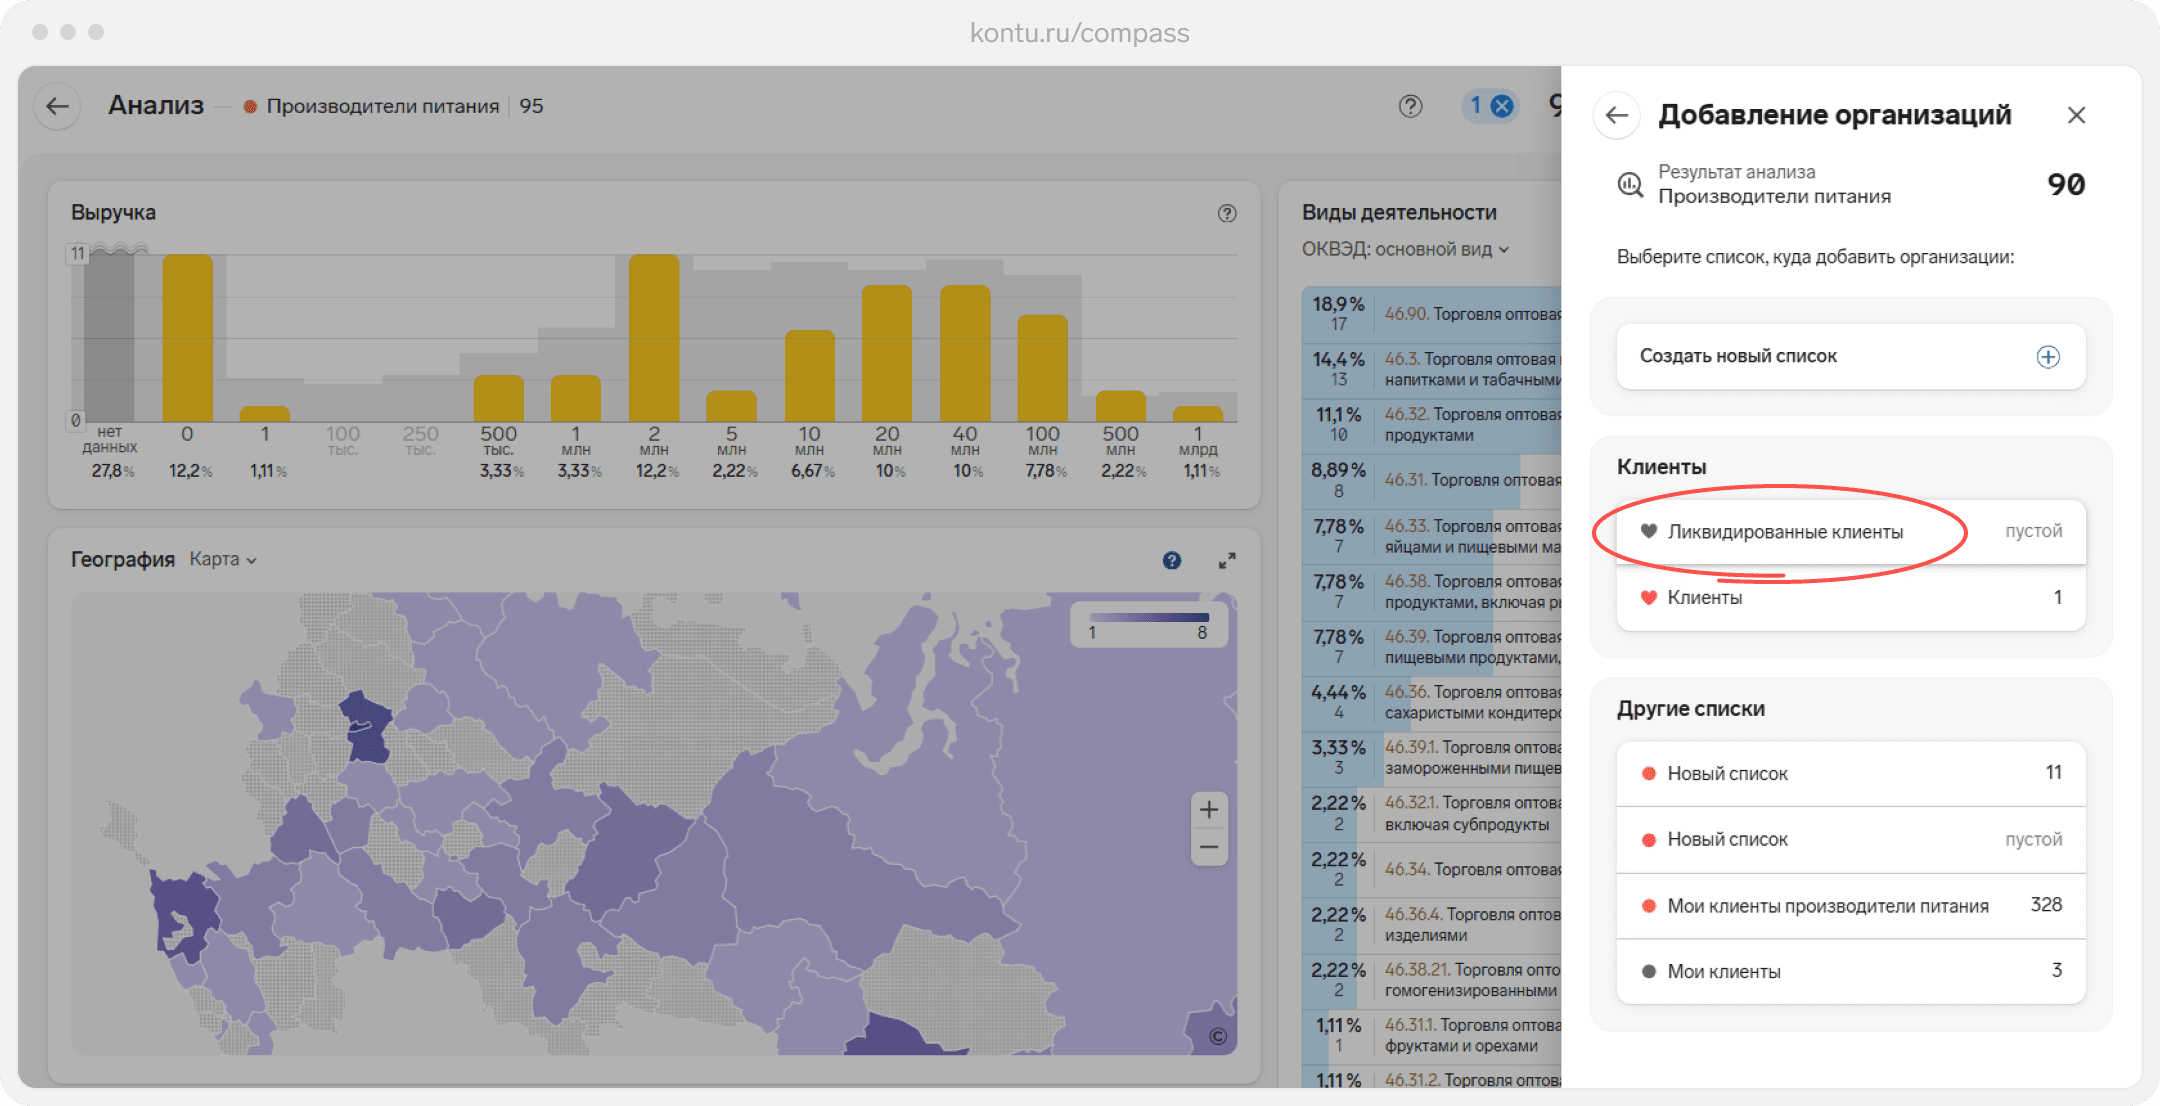Click the plus icon in Создать новый список
The image size is (2160, 1106).
coord(2048,357)
